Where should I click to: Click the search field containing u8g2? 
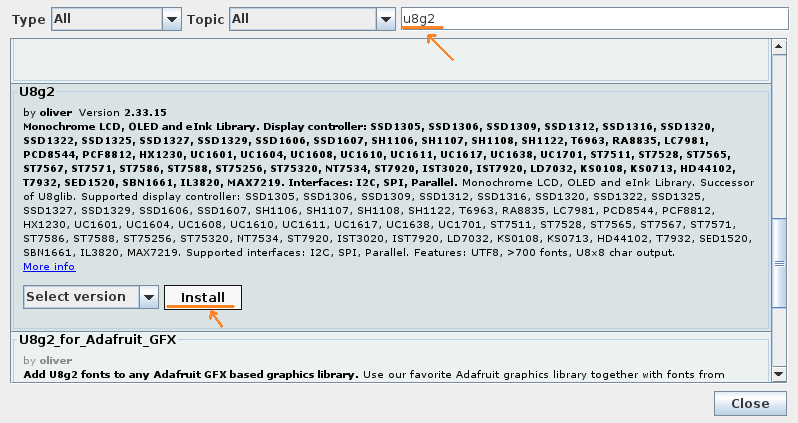(x=594, y=19)
